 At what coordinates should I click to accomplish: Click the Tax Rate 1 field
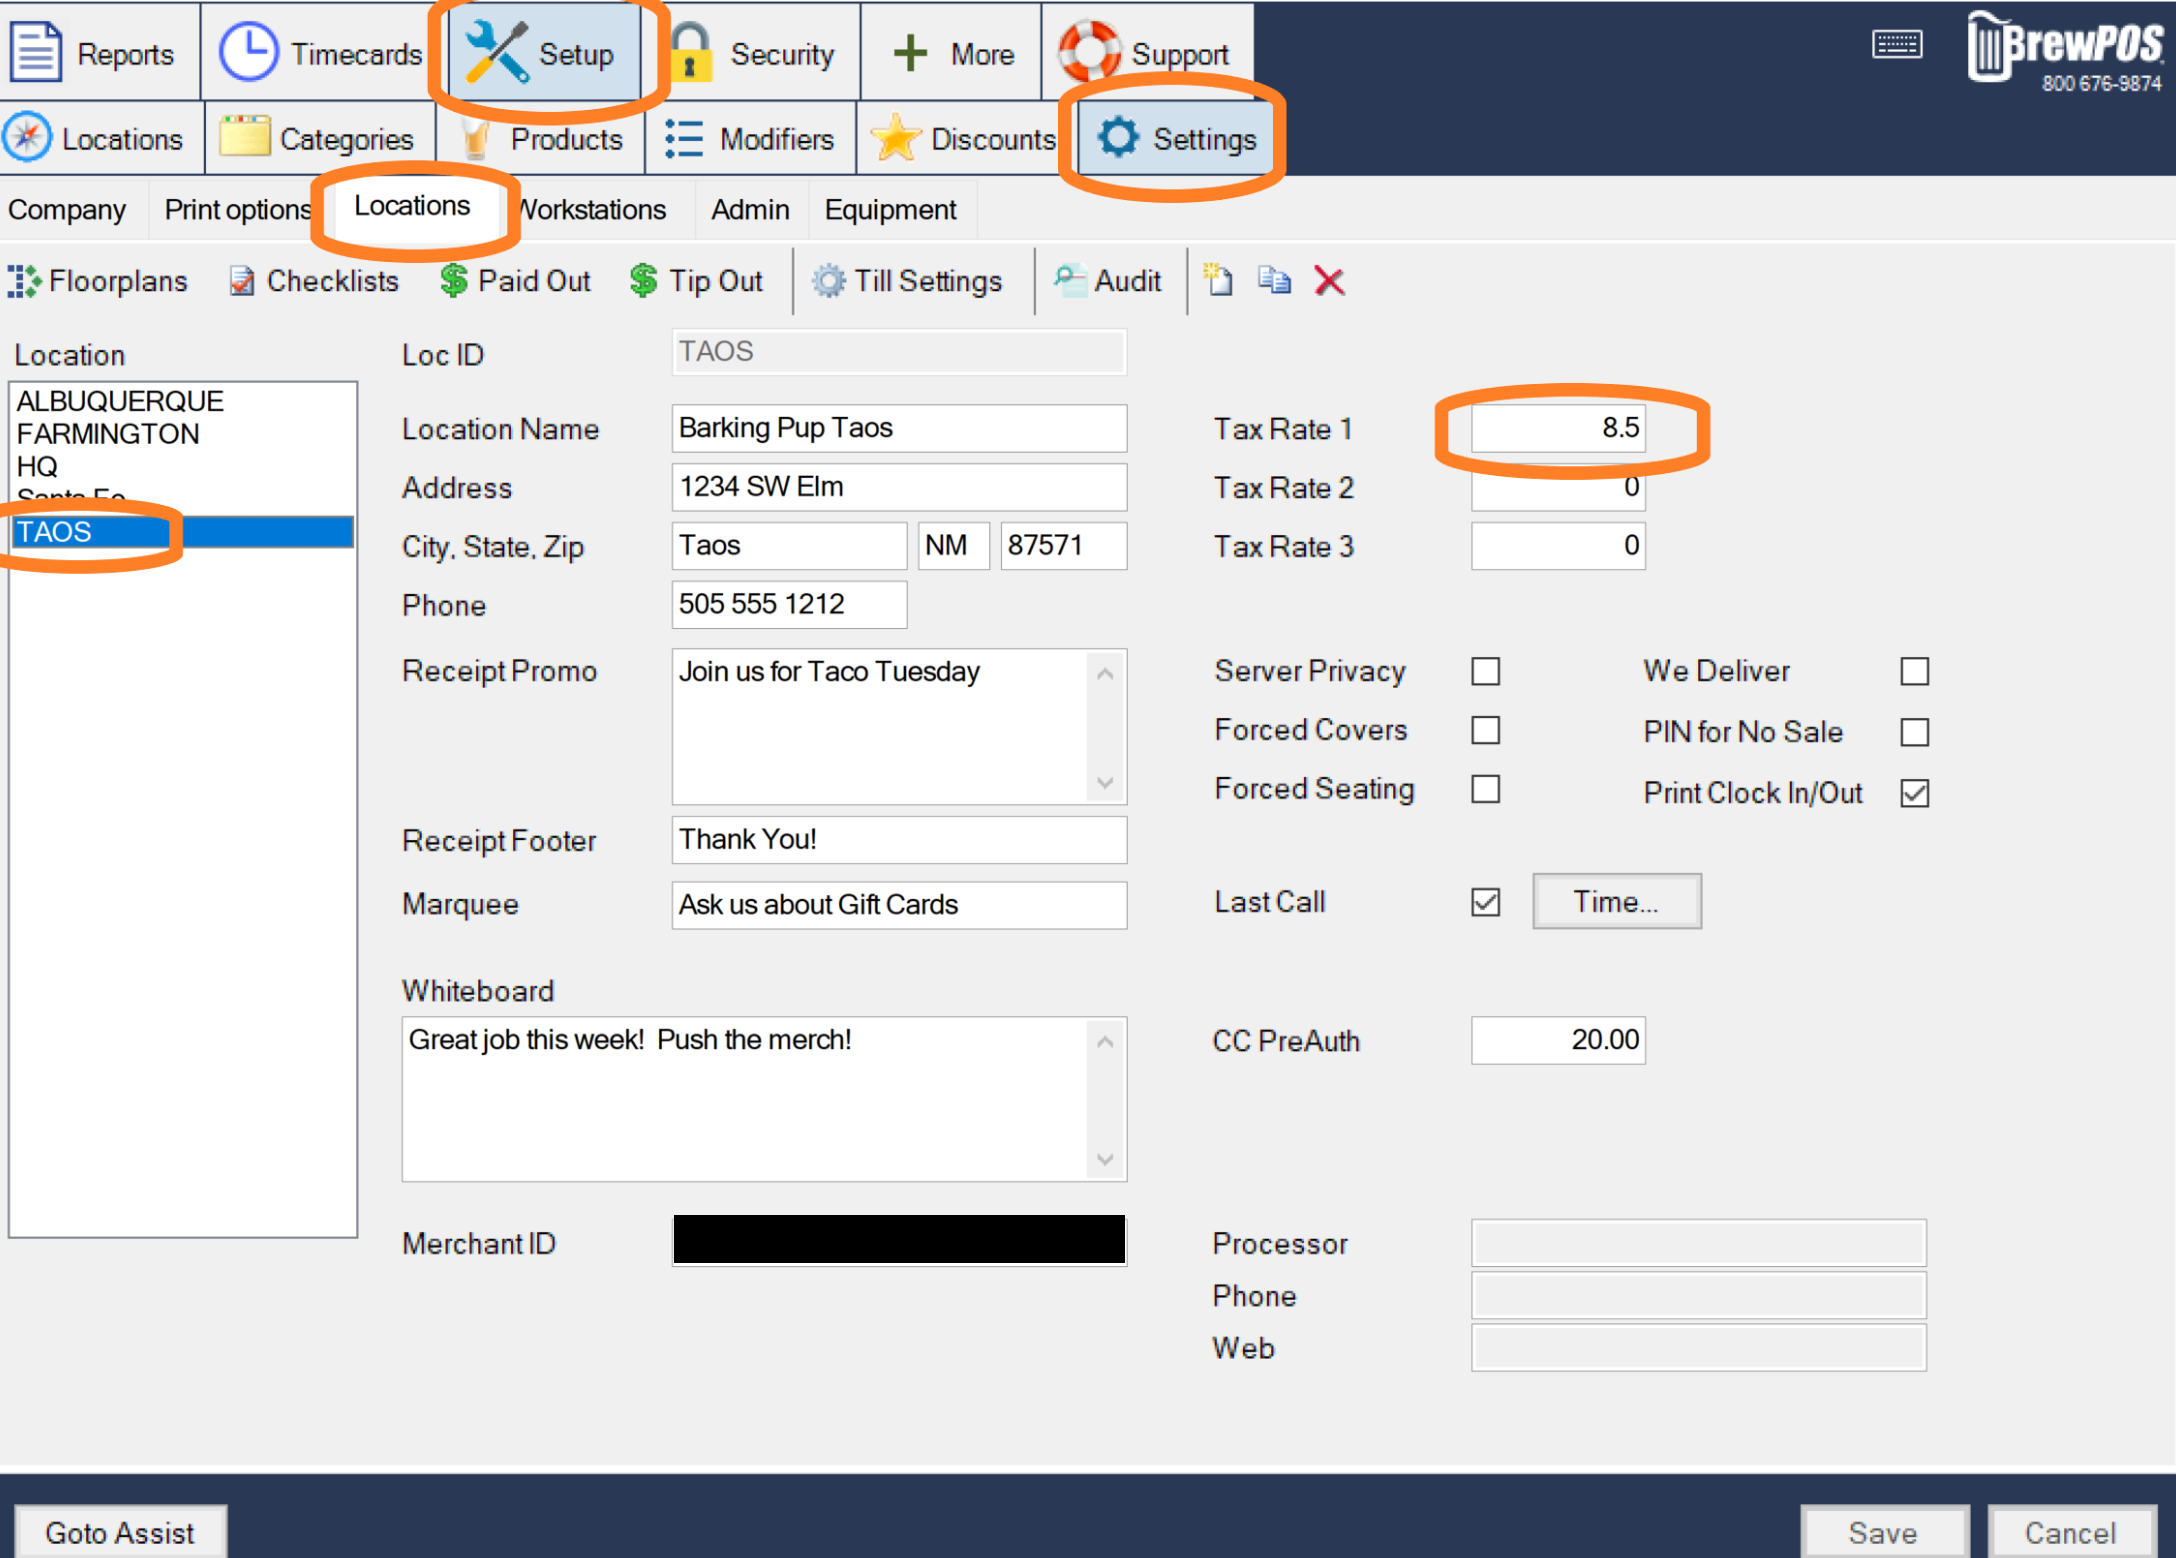point(1558,428)
